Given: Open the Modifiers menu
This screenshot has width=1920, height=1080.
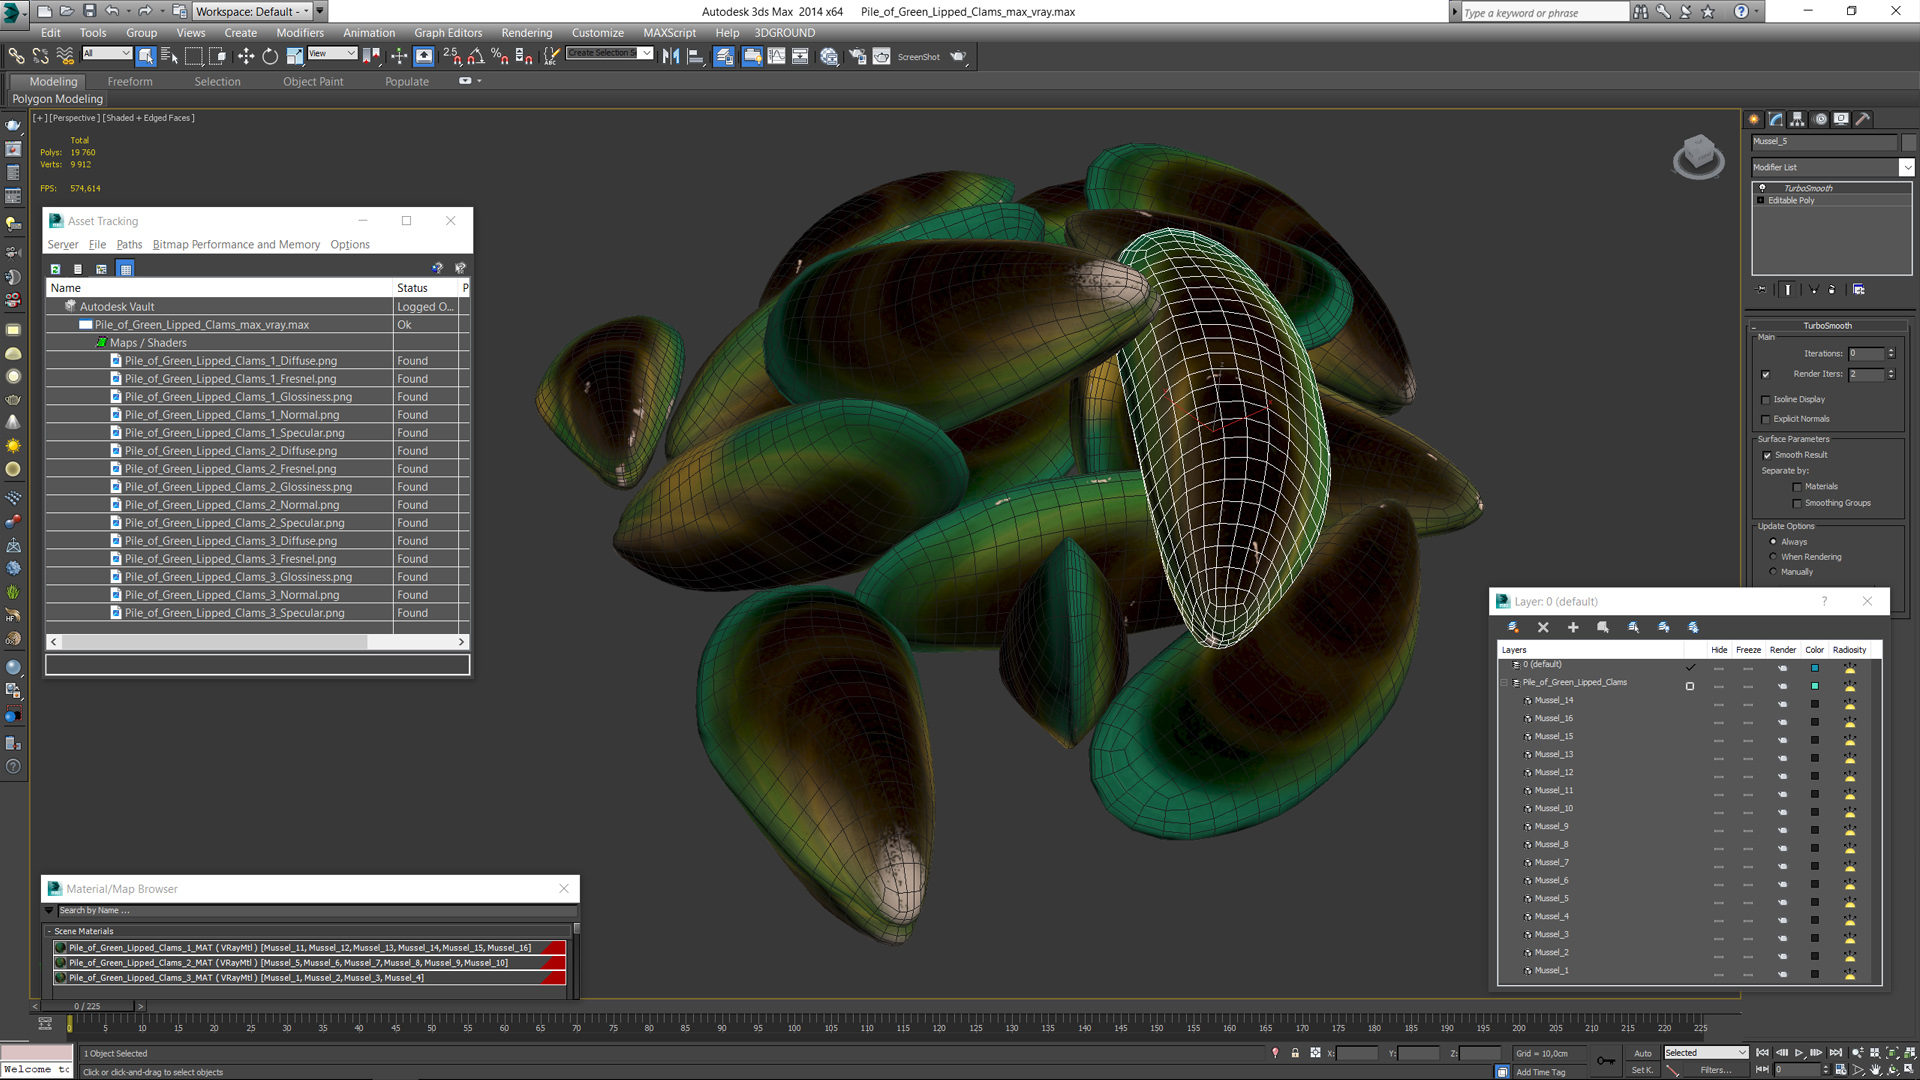Looking at the screenshot, I should (300, 32).
